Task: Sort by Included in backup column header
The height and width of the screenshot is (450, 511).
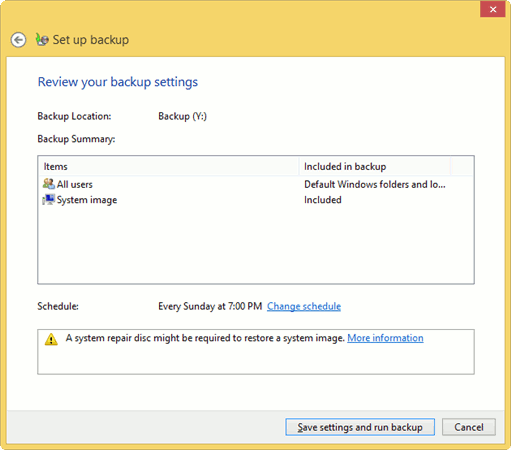Action: [375, 166]
